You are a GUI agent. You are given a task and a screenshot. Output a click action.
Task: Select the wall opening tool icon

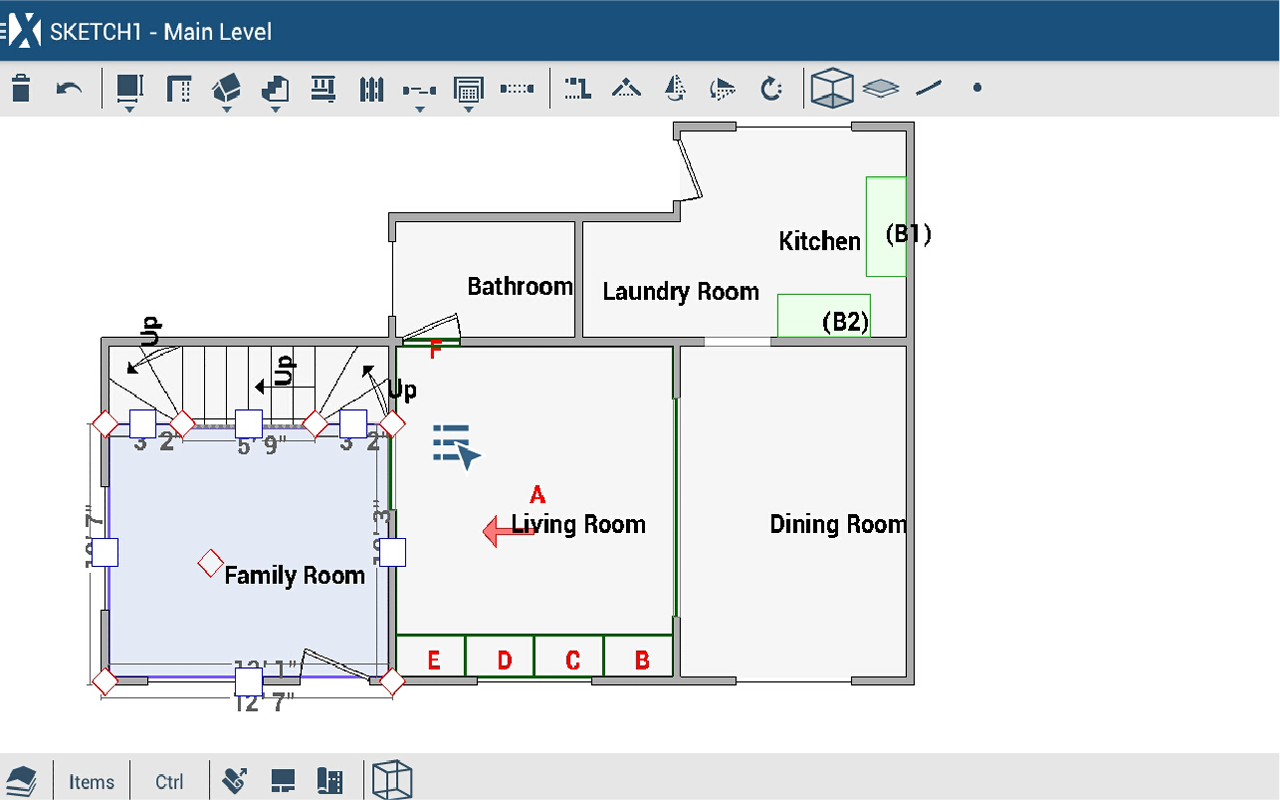[x=179, y=89]
